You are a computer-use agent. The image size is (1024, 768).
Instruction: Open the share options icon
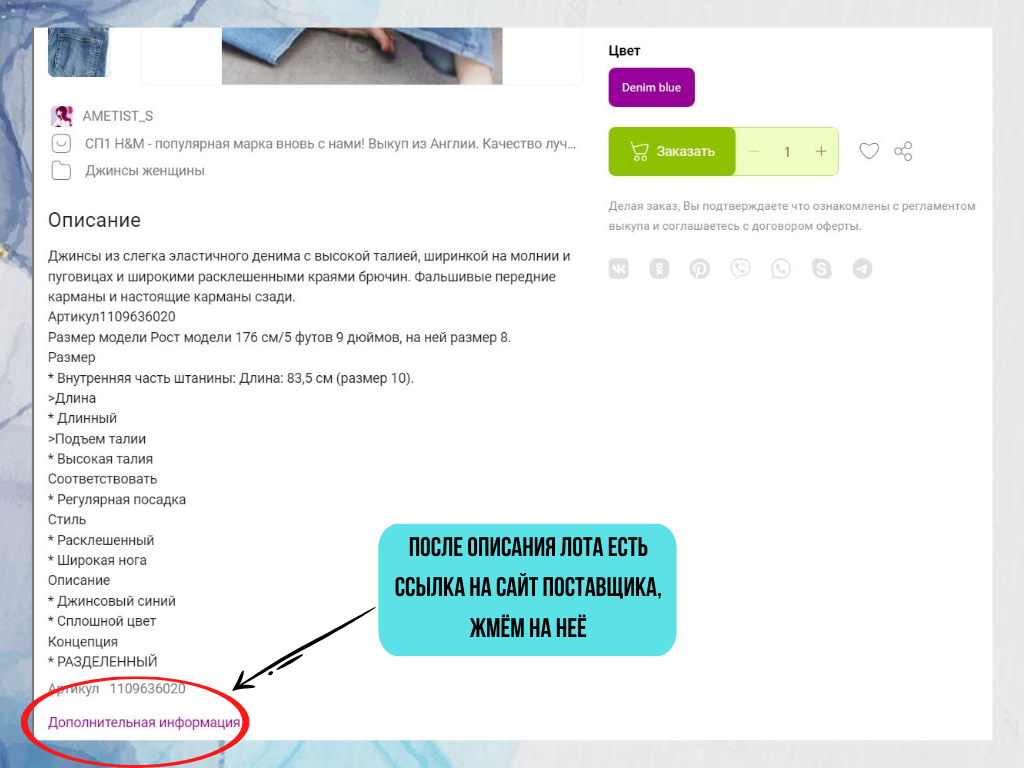click(x=903, y=152)
